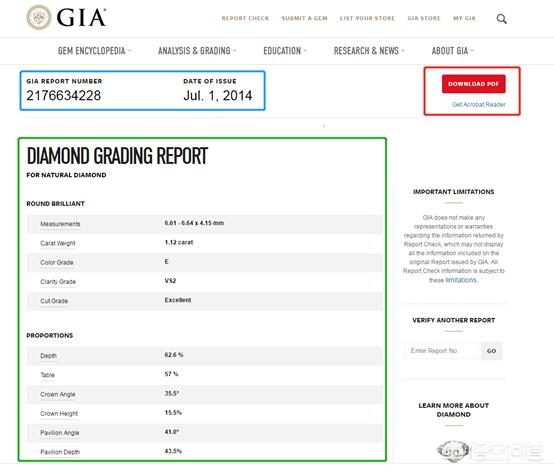
Task: Follow the Get Acrobat Reader link
Action: pos(479,105)
